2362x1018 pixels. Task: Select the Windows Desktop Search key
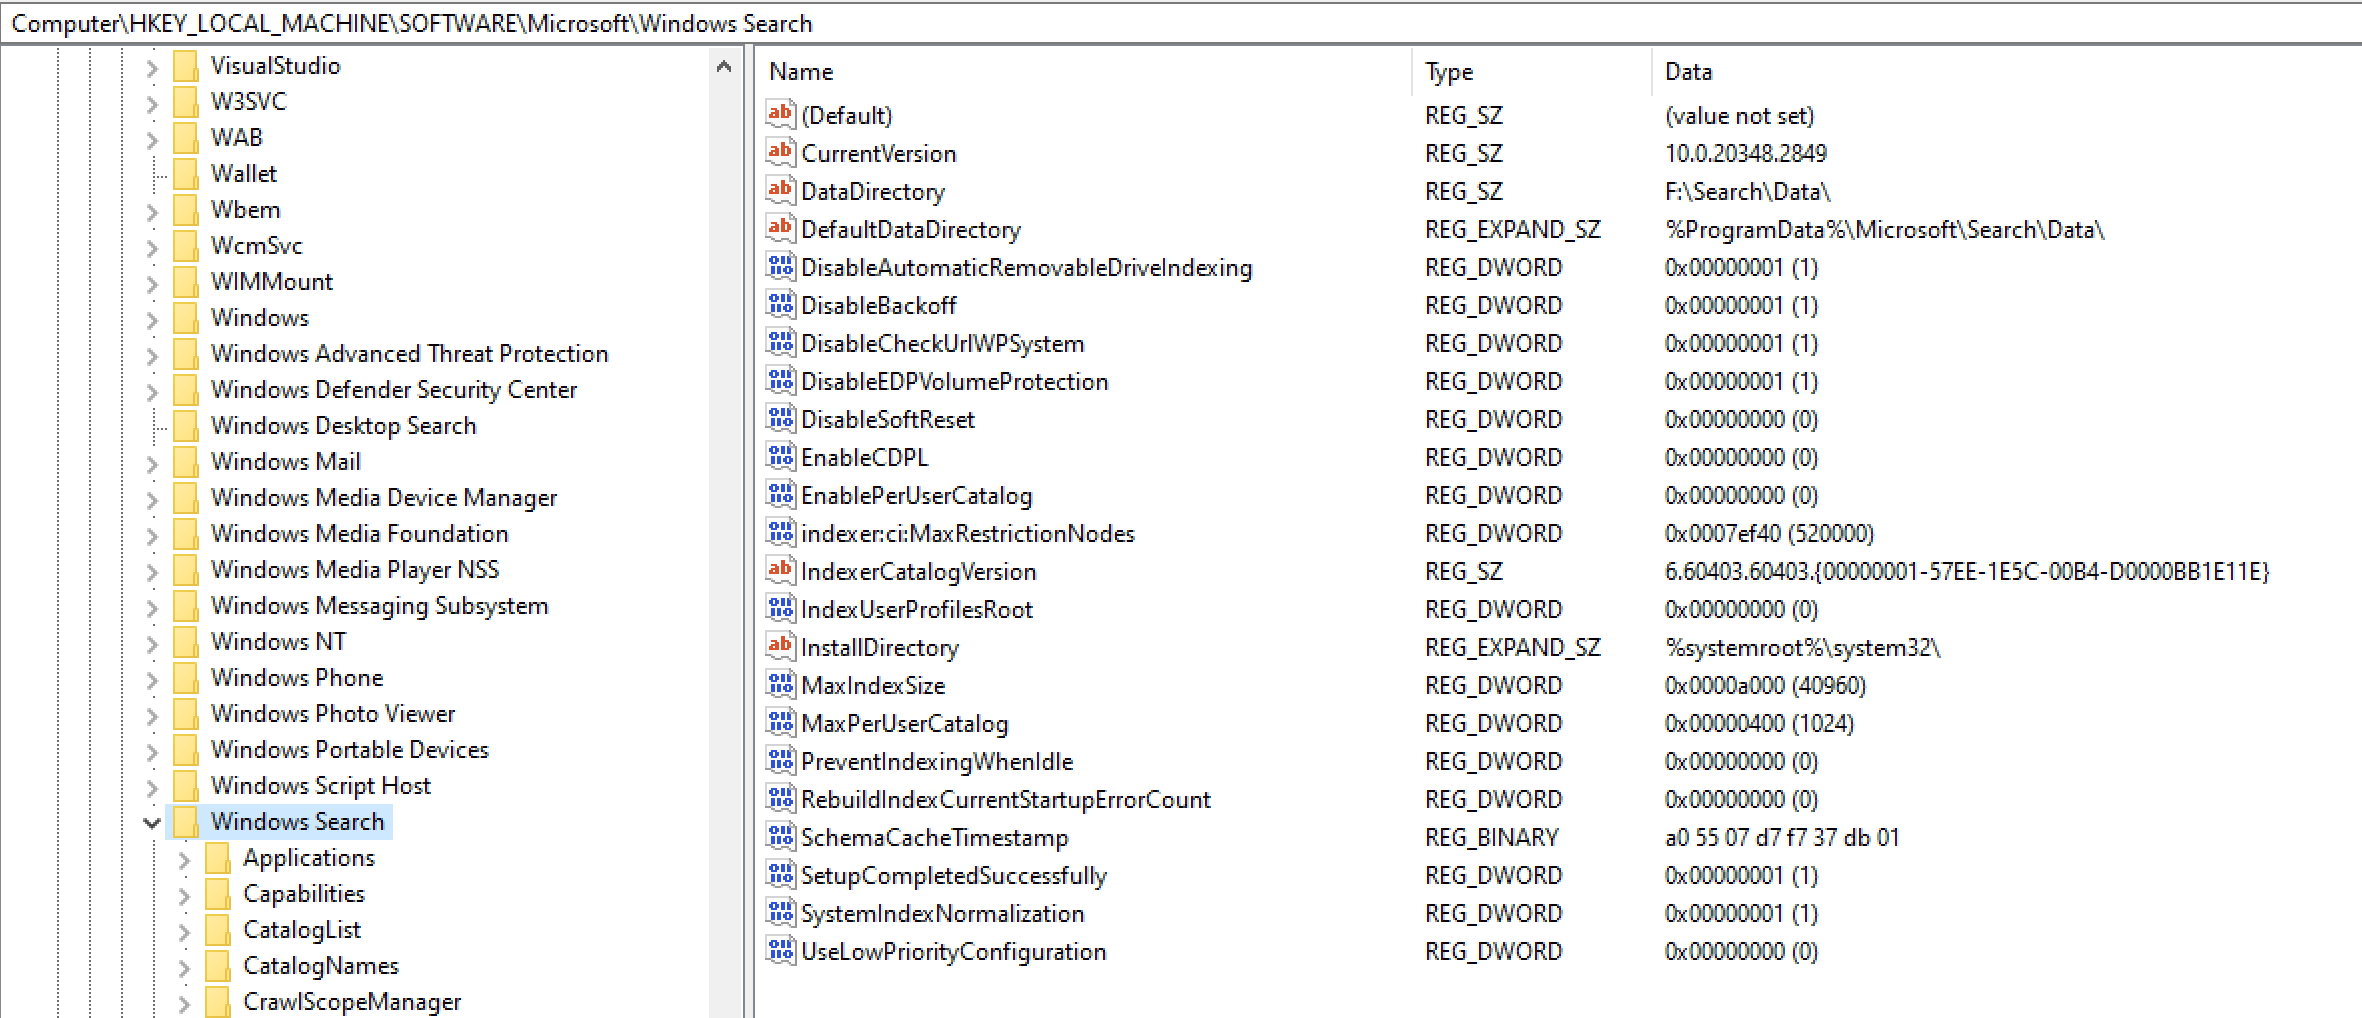(343, 425)
